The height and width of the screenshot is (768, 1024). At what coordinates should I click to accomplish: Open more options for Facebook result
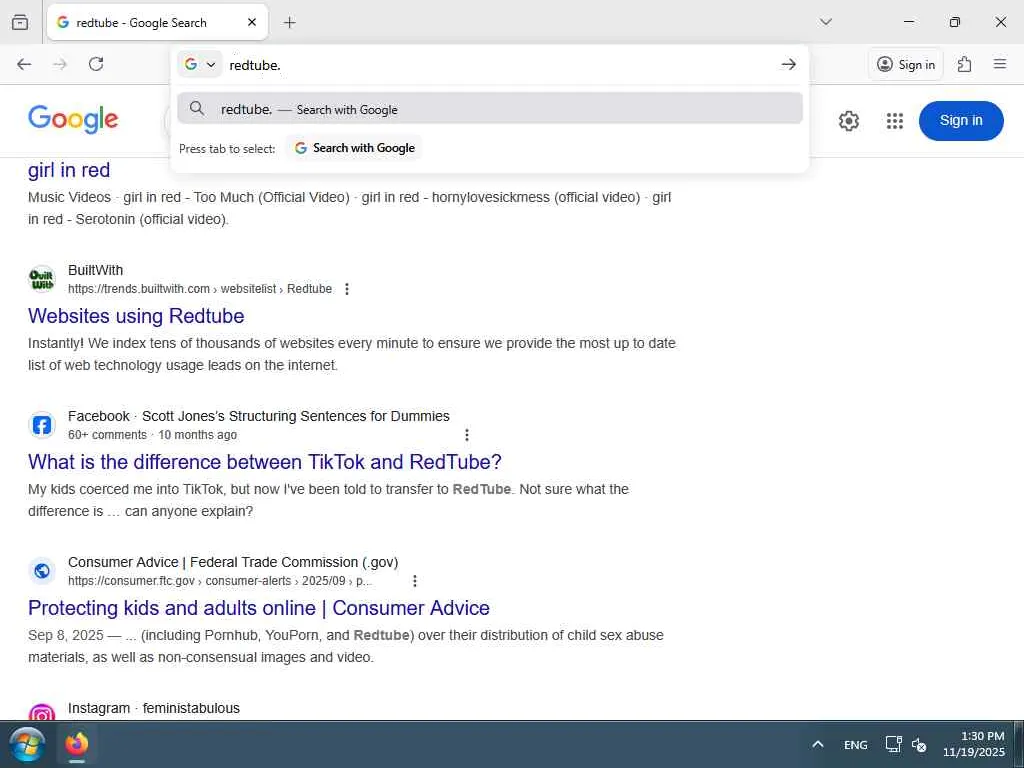(466, 435)
